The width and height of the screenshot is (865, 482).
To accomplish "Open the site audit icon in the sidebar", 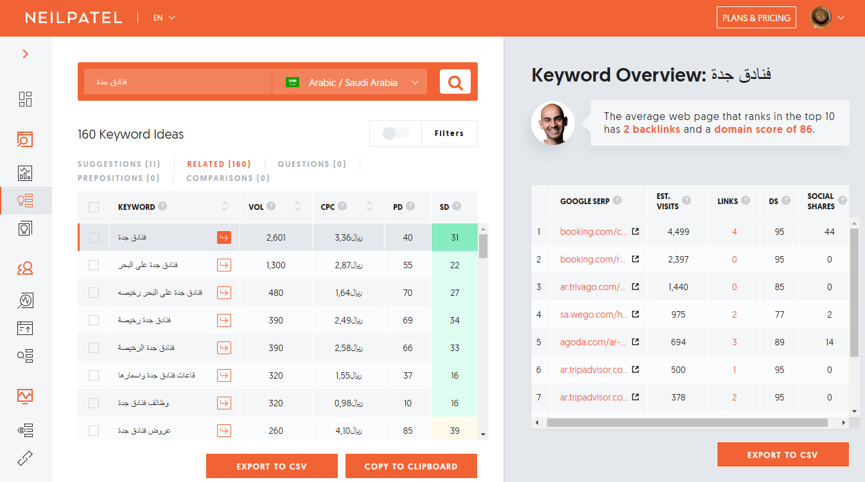I will pyautogui.click(x=25, y=139).
